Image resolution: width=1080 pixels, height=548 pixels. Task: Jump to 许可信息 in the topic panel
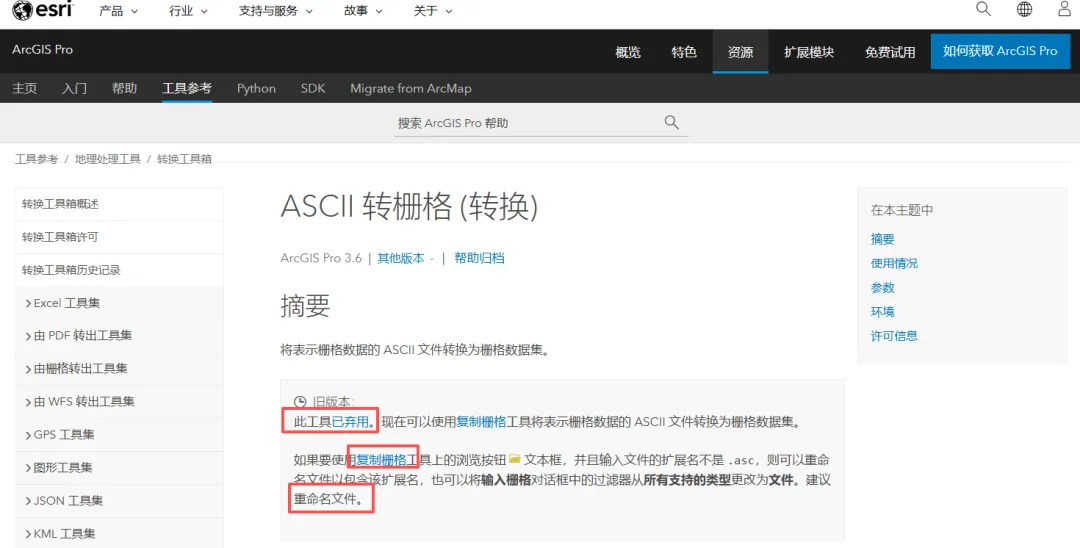click(x=894, y=336)
